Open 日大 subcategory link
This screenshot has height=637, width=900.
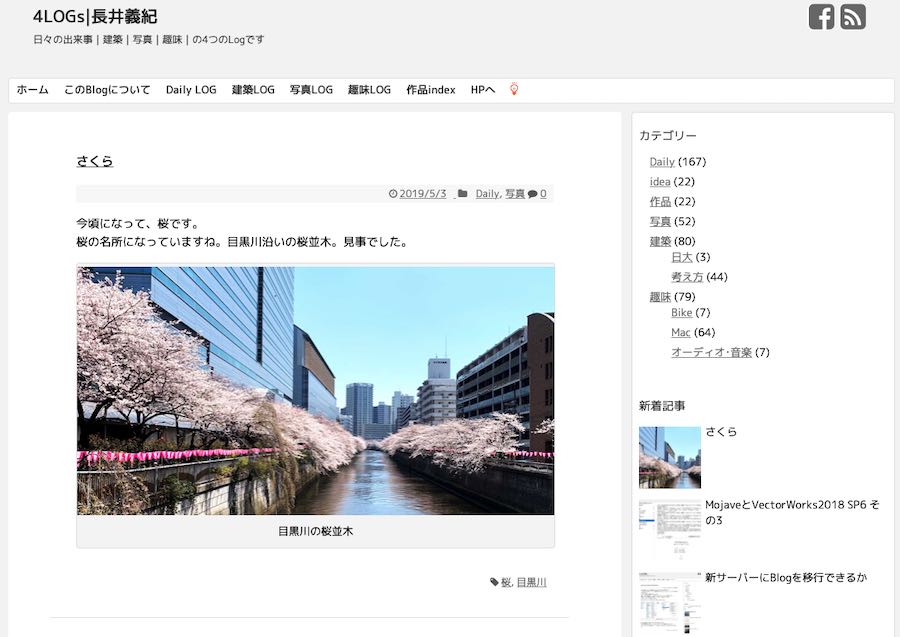coord(682,257)
